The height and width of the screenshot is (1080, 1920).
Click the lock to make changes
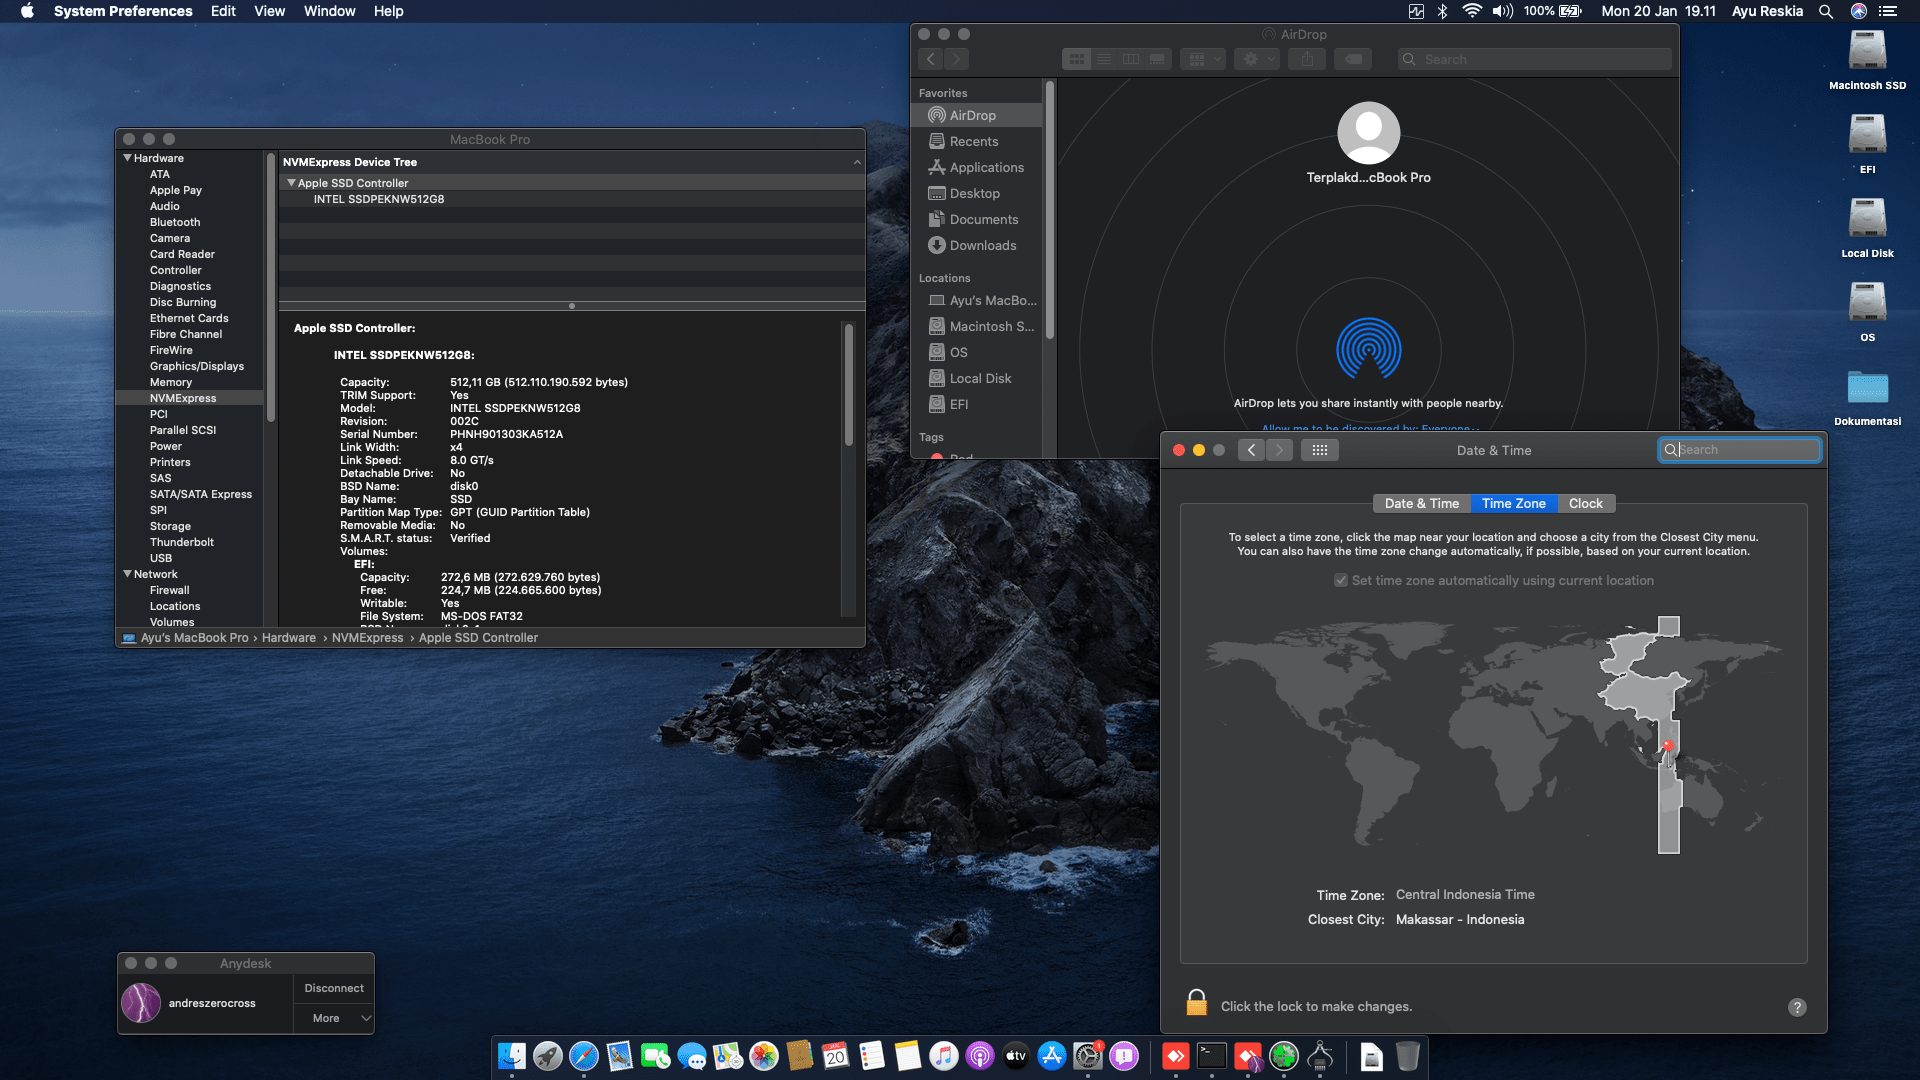coord(1197,1003)
